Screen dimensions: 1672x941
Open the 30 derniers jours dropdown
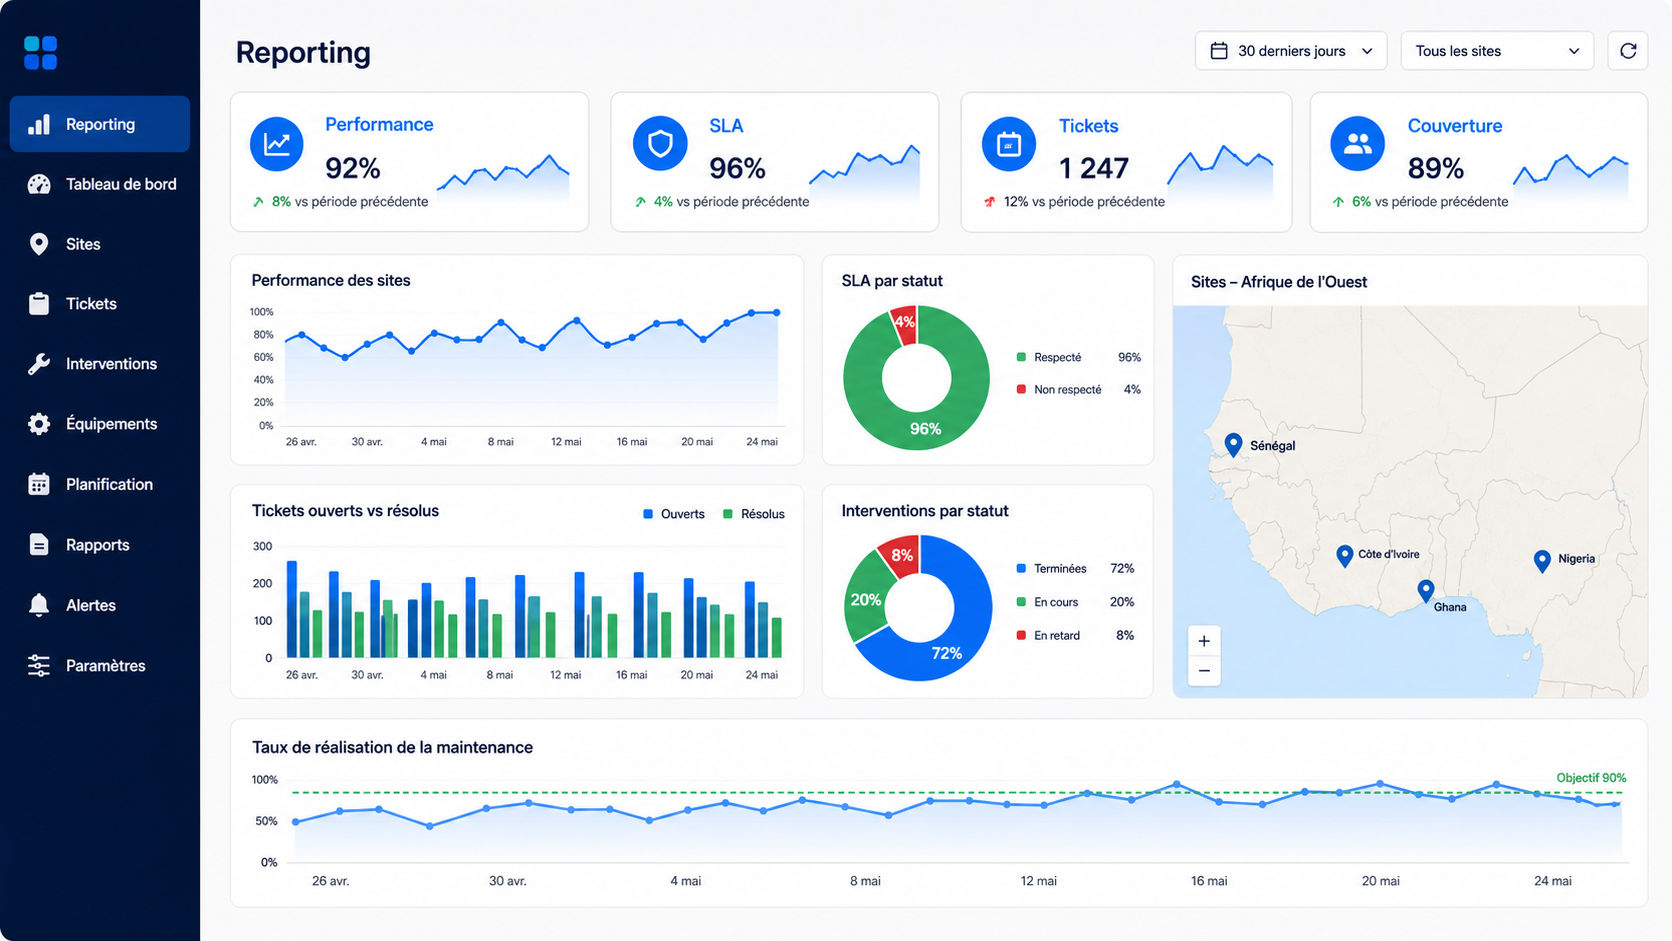pos(1291,51)
